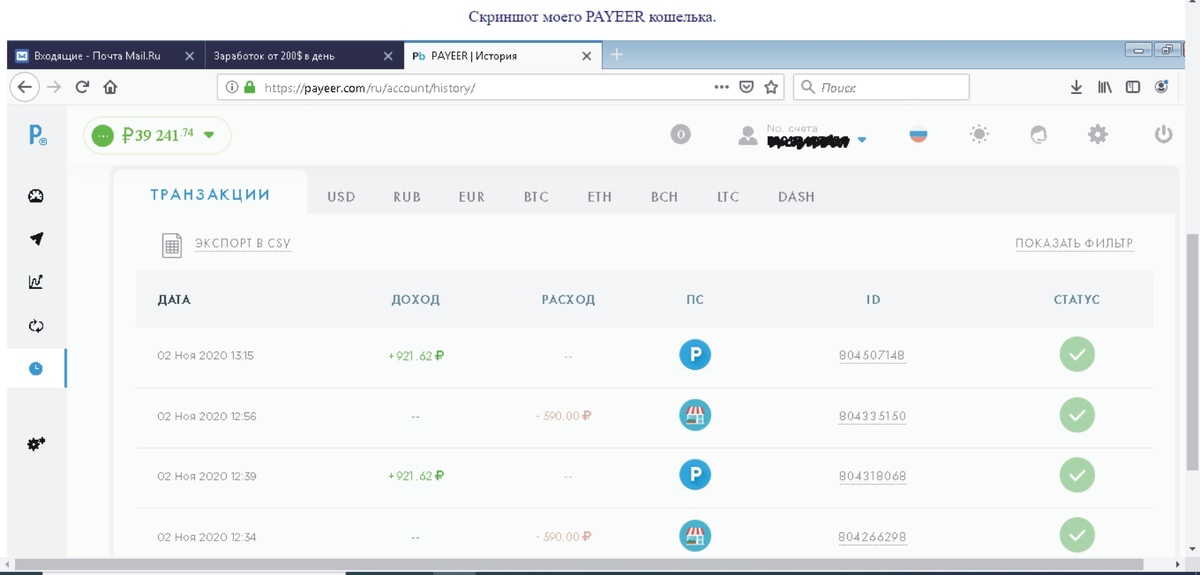Select the ТРАНЗАКЦИИ tab
Screen dimensions: 1200x575
pyautogui.click(x=210, y=195)
